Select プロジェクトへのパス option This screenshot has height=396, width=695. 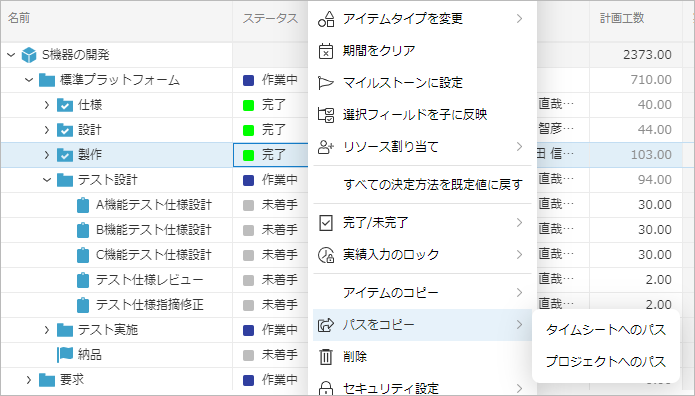[605, 361]
